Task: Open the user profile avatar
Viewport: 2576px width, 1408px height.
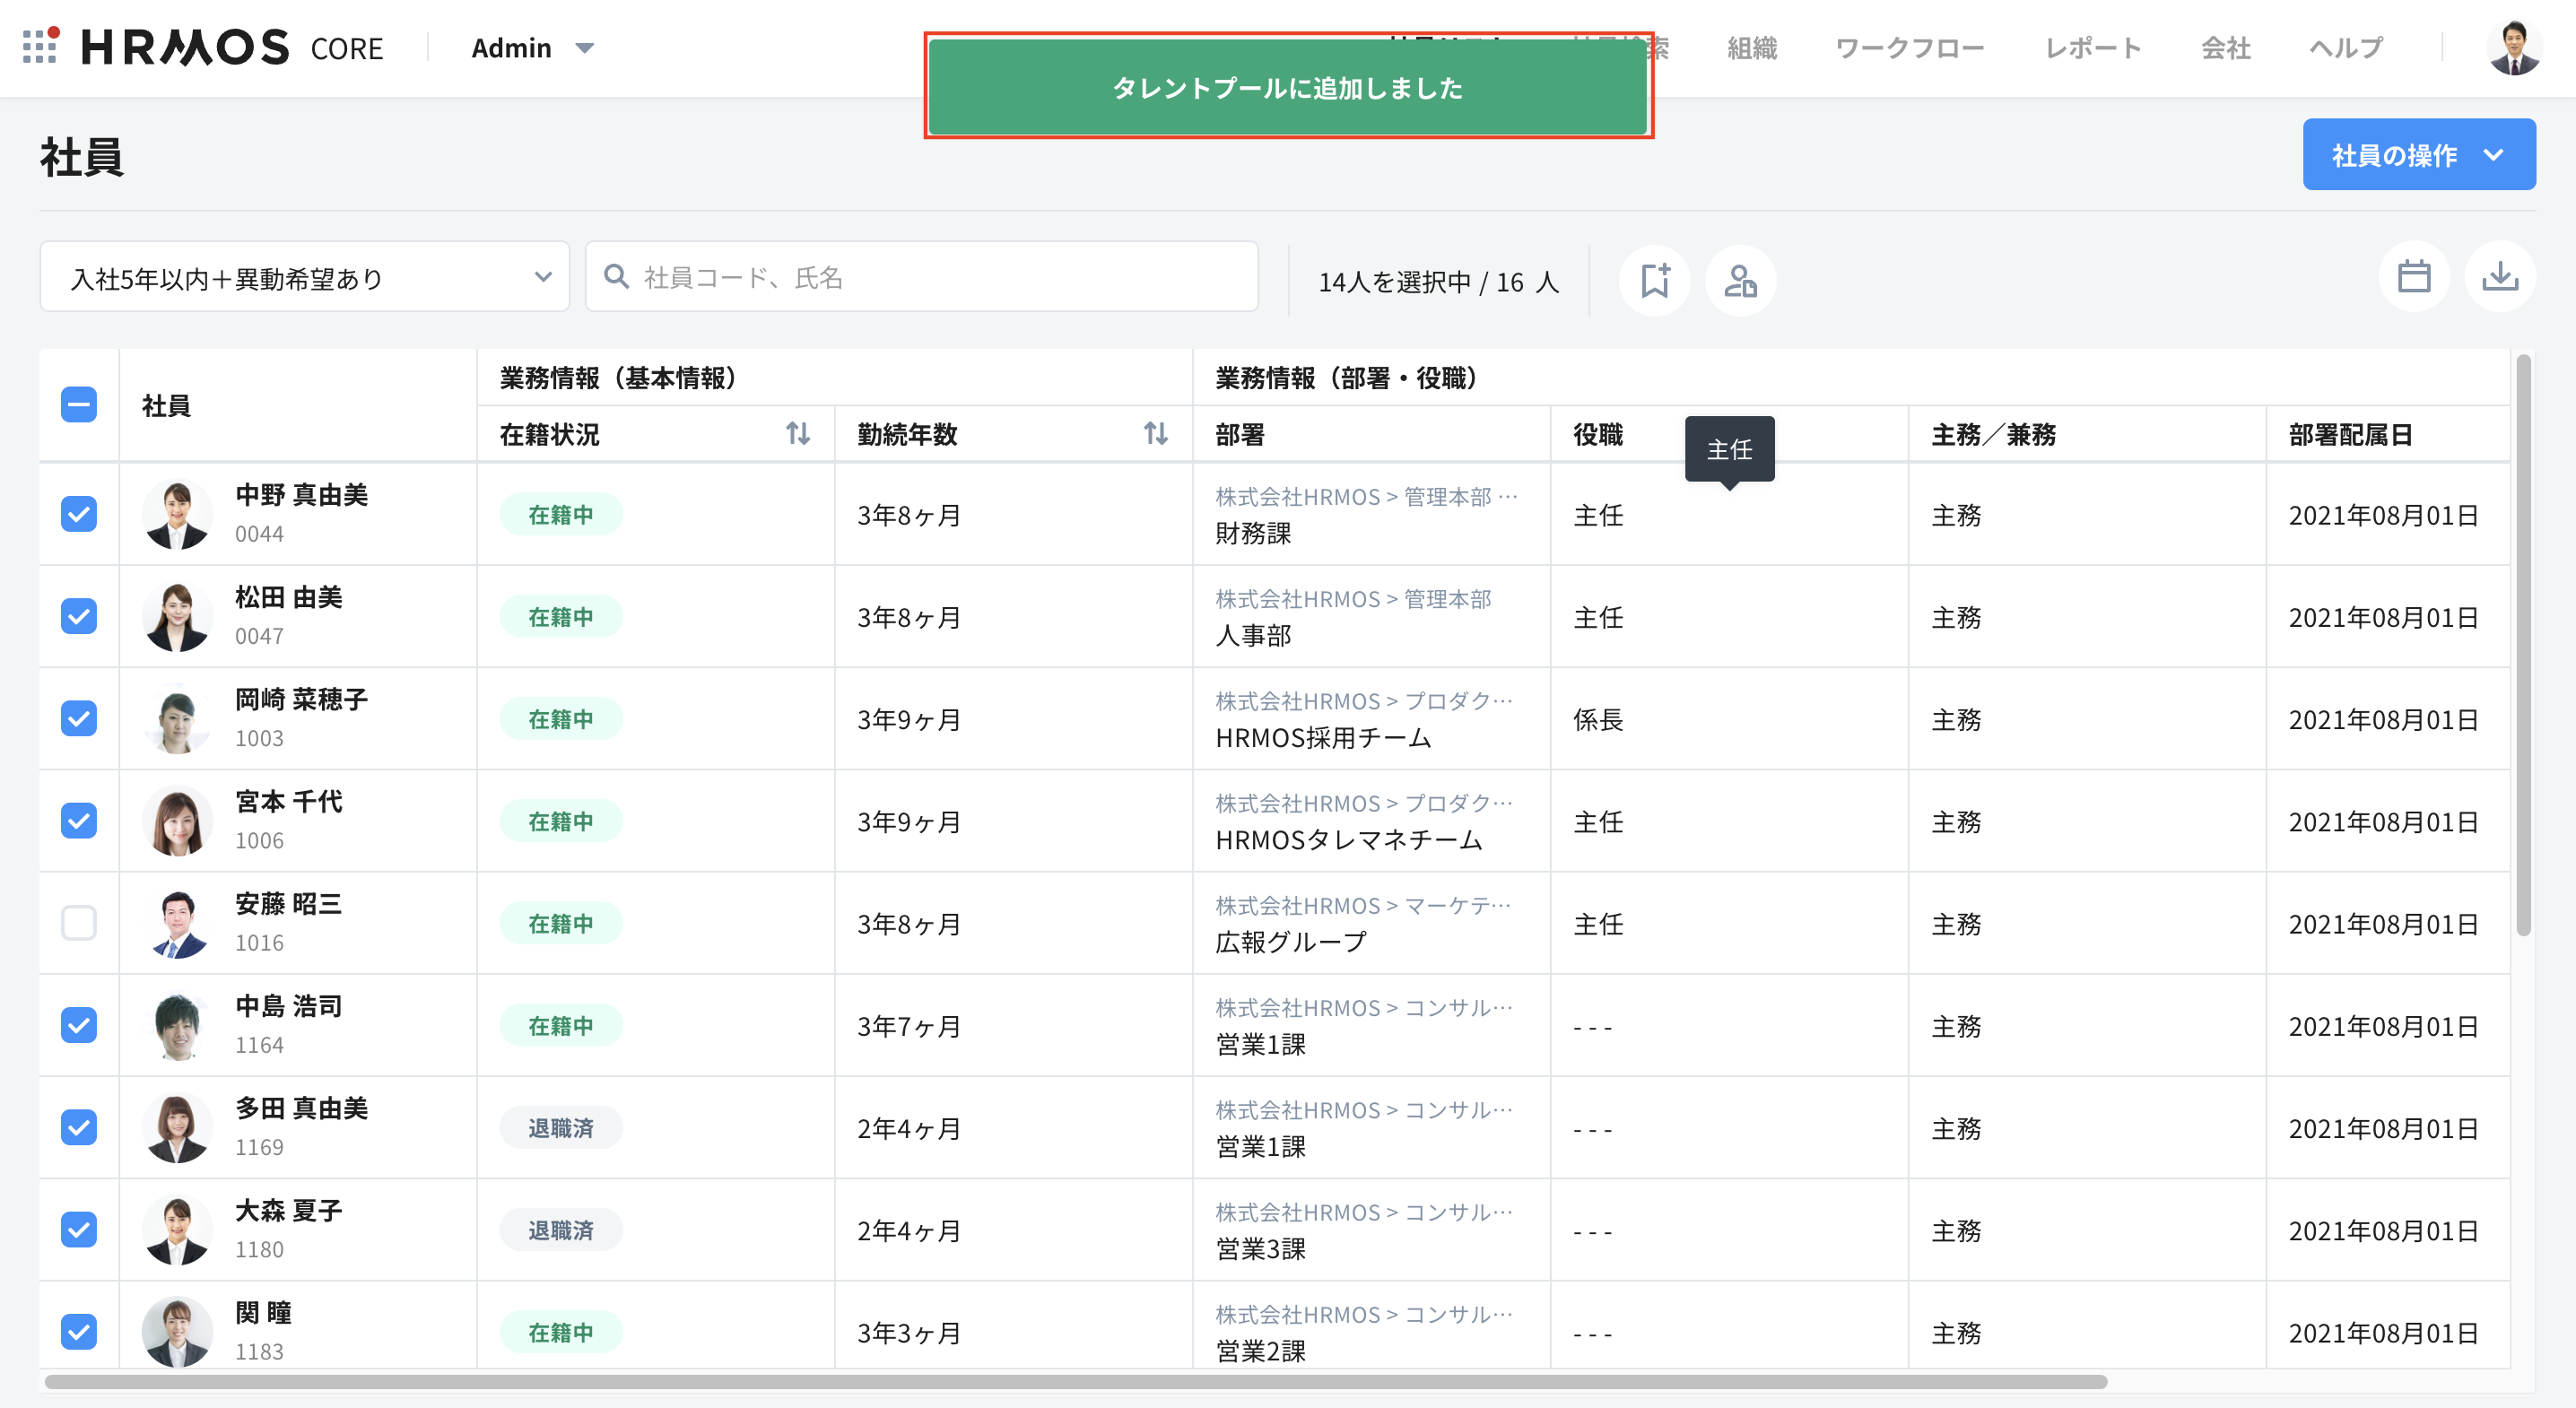Action: (x=2513, y=47)
